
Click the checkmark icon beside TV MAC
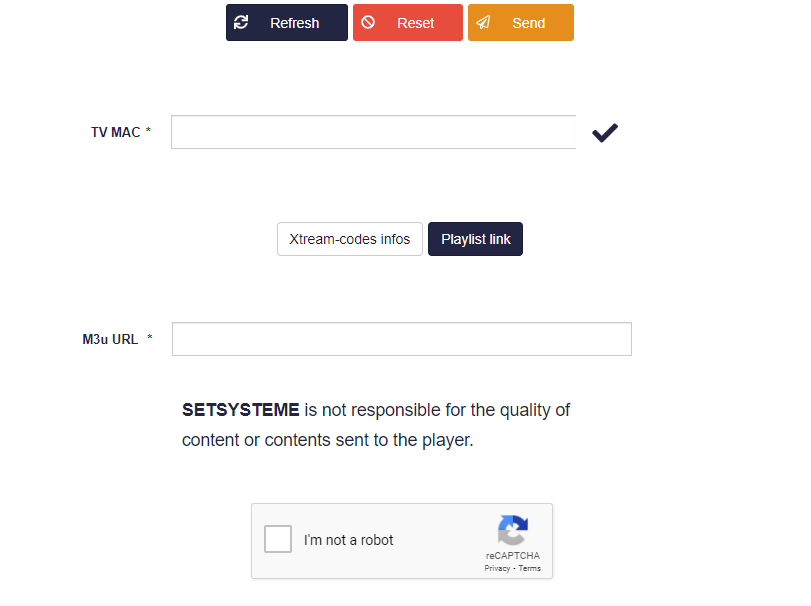pyautogui.click(x=604, y=132)
